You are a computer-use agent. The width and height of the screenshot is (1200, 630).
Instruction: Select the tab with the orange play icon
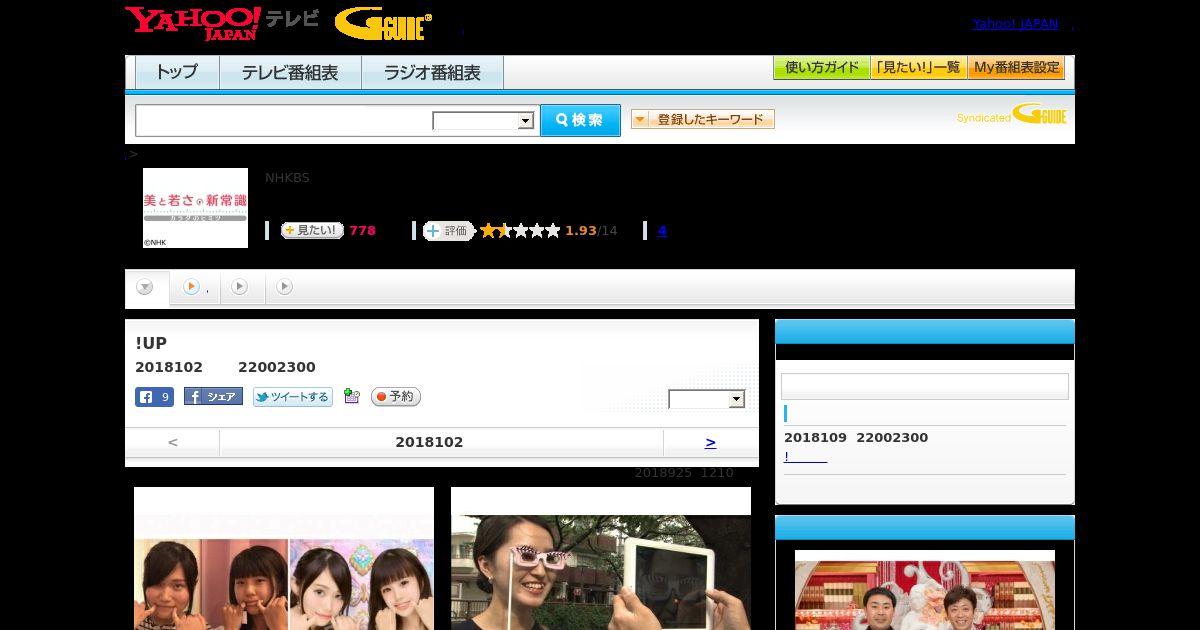[x=194, y=288]
